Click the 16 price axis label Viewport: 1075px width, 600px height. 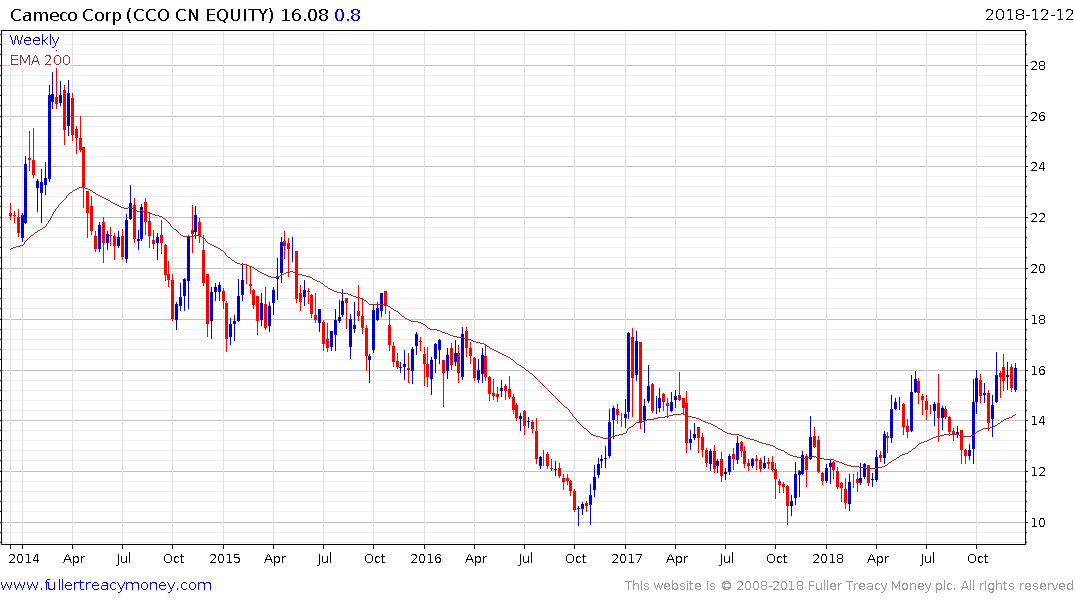click(x=1038, y=370)
